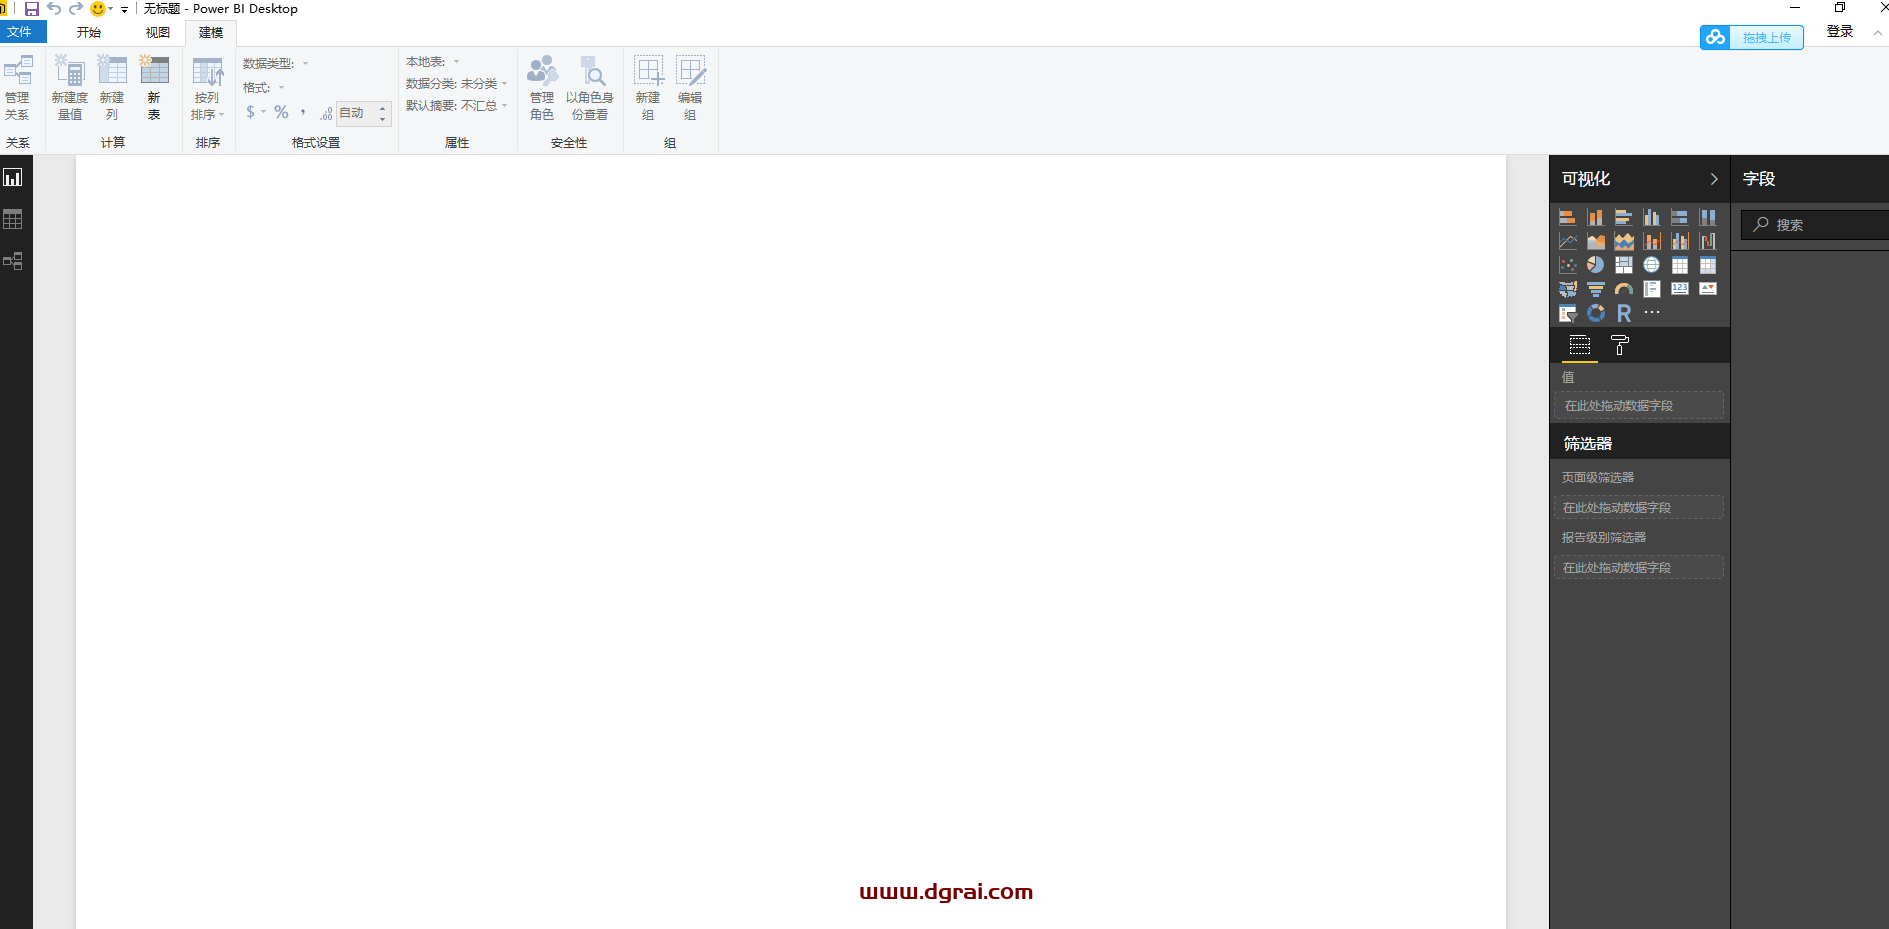Insert a card (123) visual
1889x929 pixels.
(1679, 289)
